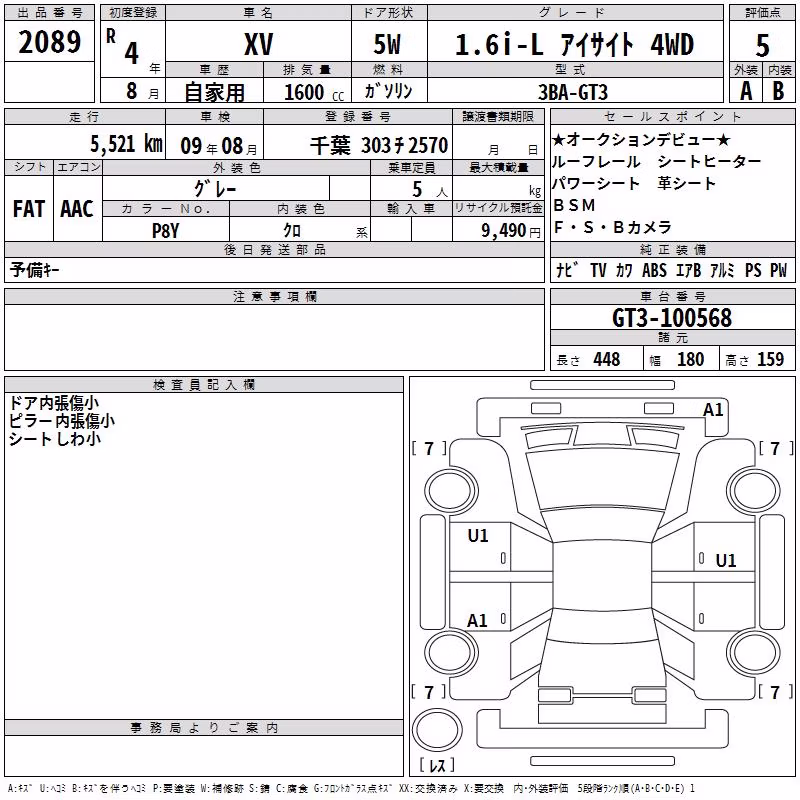Click the 事務局よりご案内 header
Viewport: 800px width, 800px height.
[204, 728]
